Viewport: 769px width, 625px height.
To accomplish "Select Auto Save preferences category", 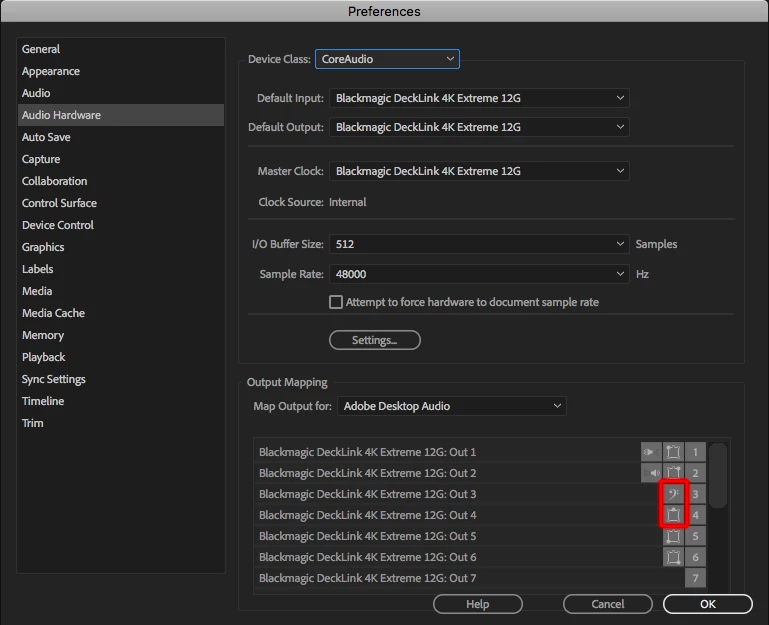I will point(121,137).
